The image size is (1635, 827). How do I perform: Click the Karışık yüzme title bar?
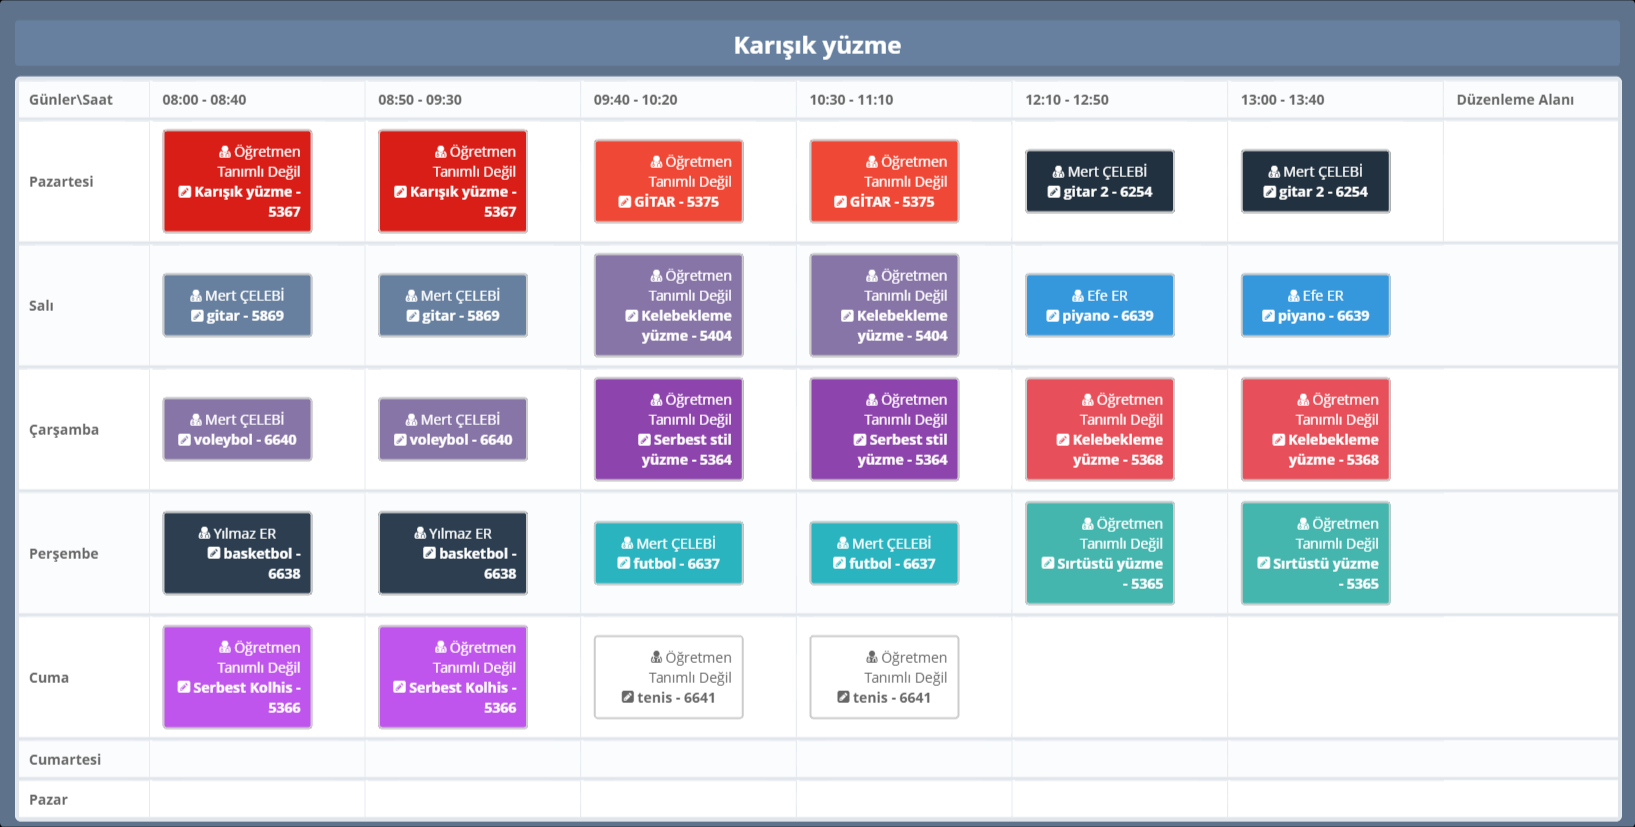[x=817, y=45]
